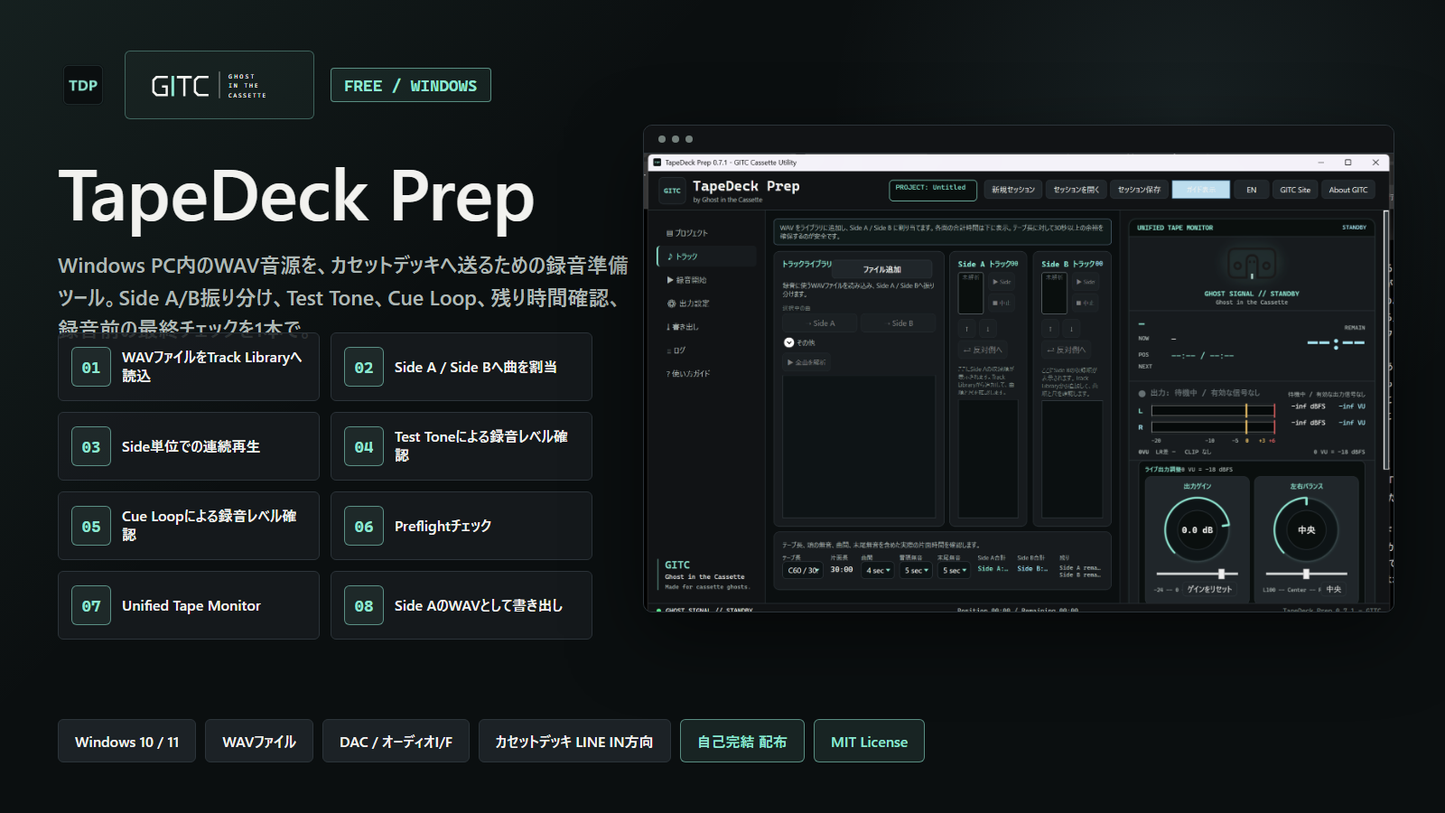Open the 書き出し export section
Viewport: 1445px width, 813px height.
tap(706, 327)
